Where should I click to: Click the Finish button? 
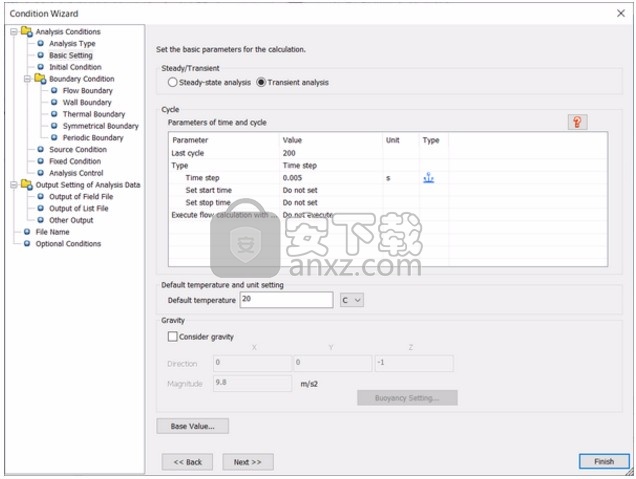pyautogui.click(x=604, y=461)
